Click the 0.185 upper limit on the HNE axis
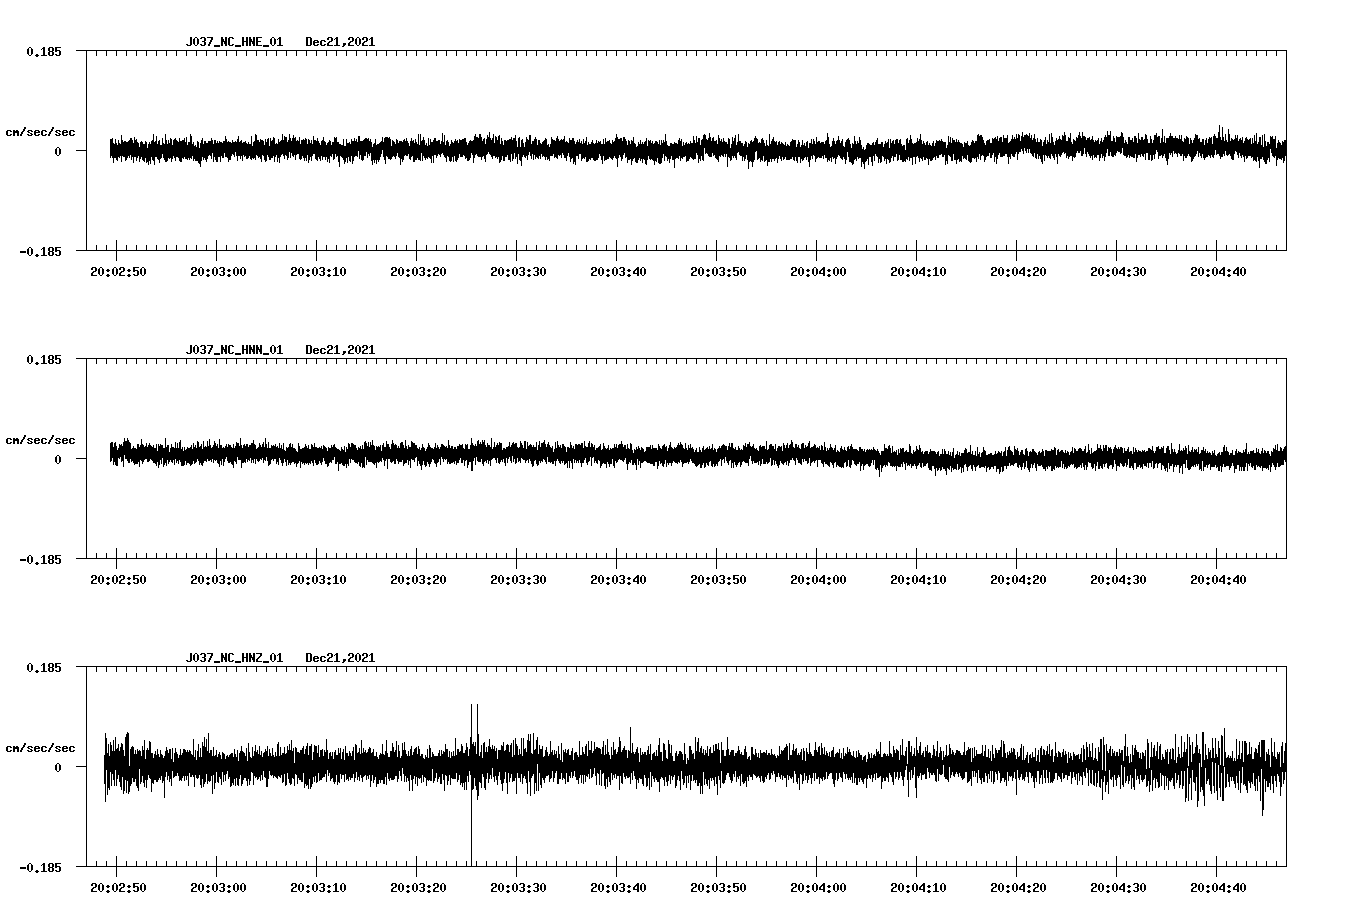The height and width of the screenshot is (924, 1358). coord(43,51)
